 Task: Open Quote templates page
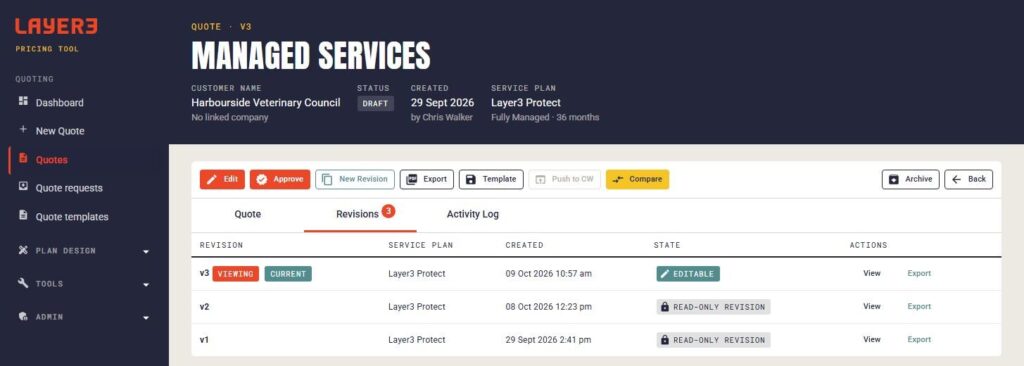pyautogui.click(x=72, y=216)
